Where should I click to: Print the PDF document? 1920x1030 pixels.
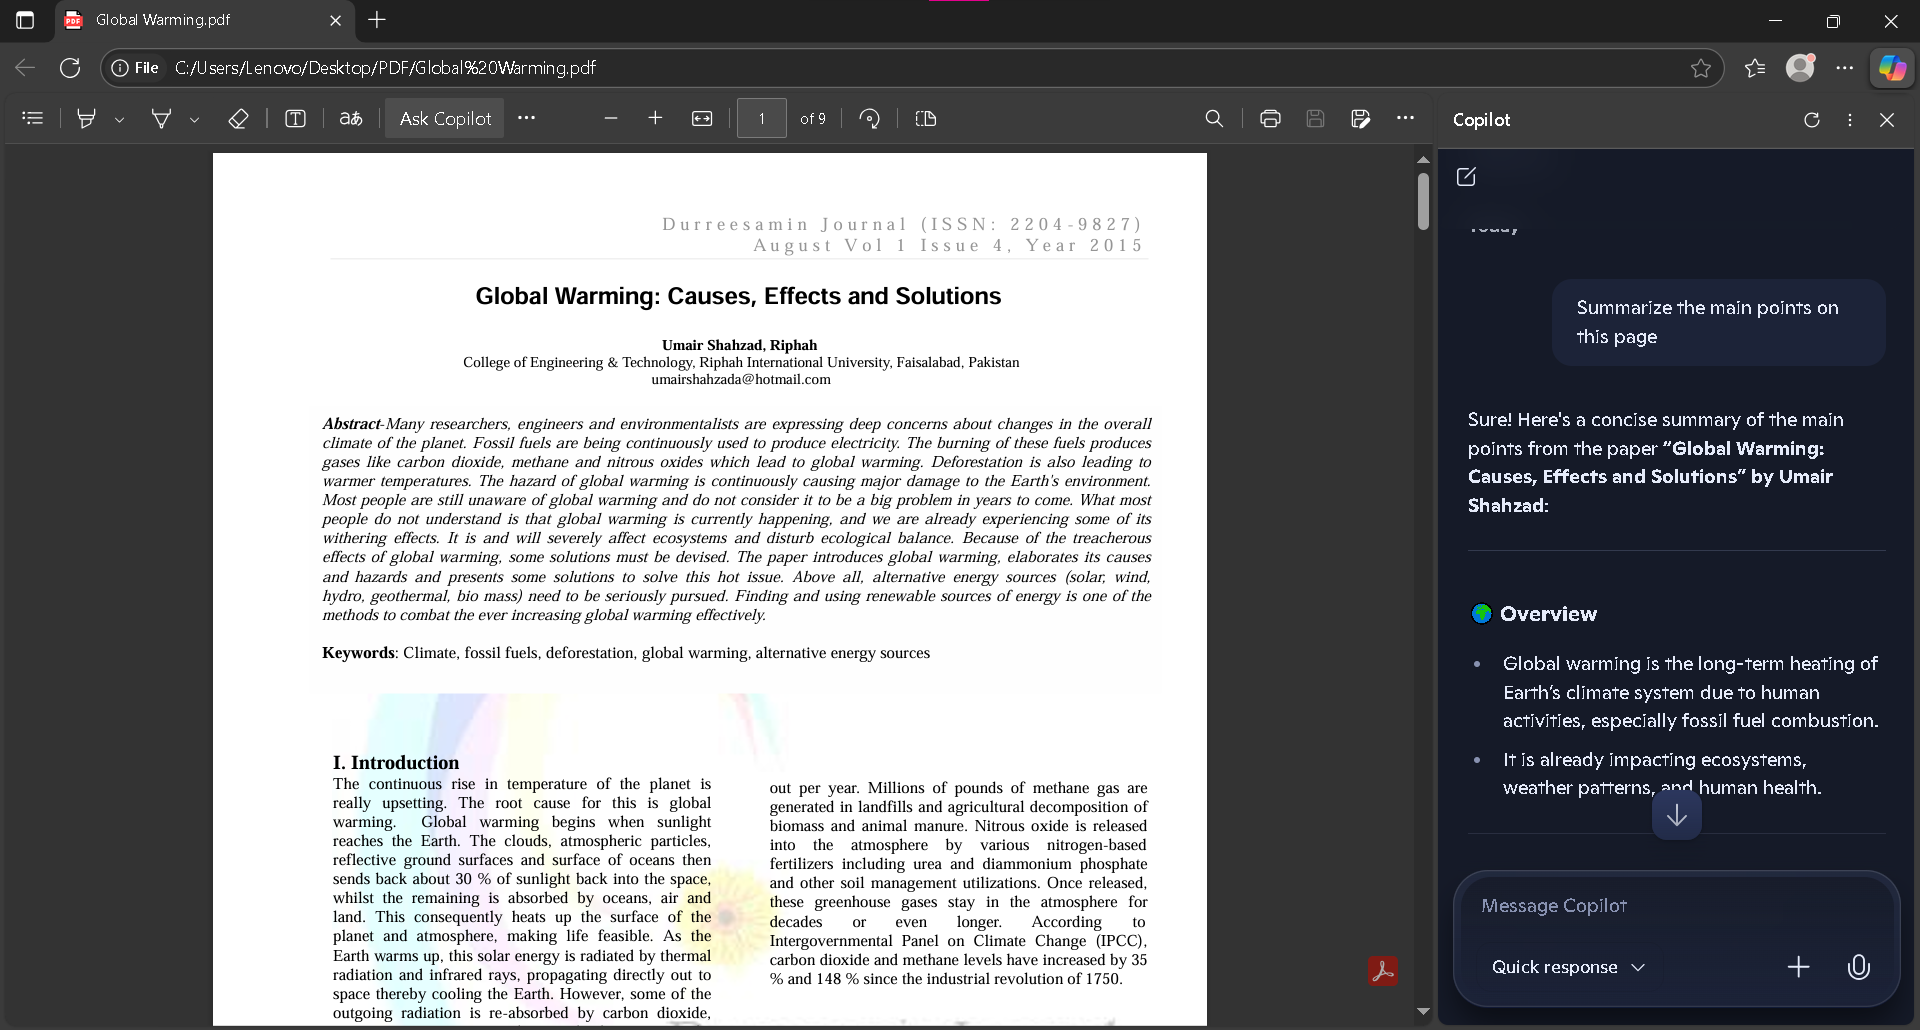1270,118
